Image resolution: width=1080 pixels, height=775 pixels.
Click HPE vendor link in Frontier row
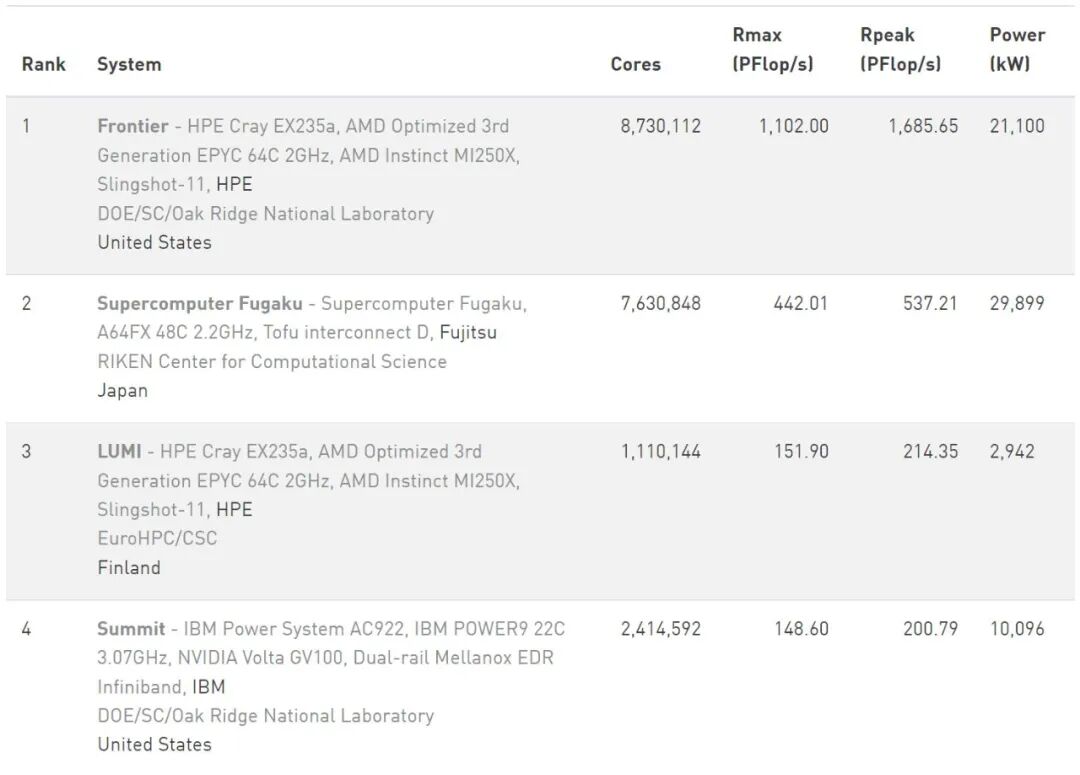tap(234, 184)
